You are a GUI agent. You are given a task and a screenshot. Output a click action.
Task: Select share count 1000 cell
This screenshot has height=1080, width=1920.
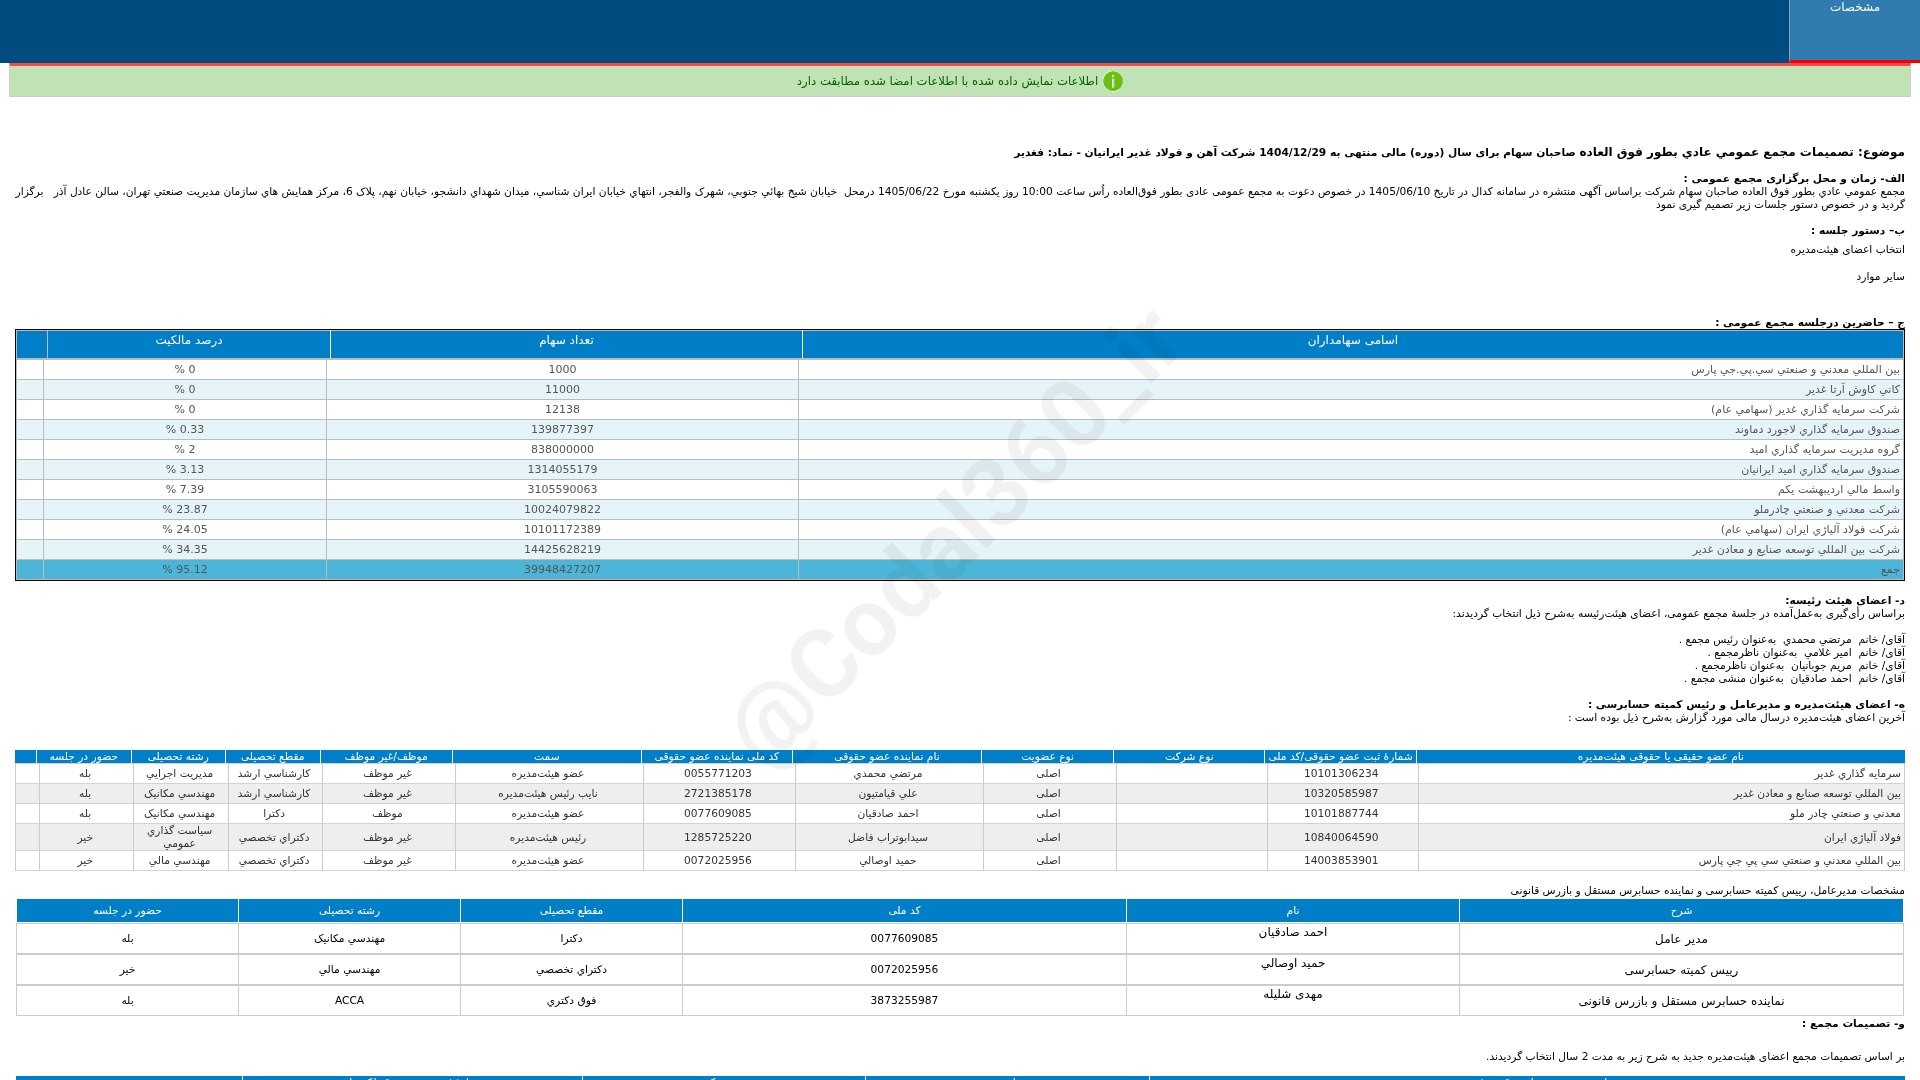(x=562, y=369)
